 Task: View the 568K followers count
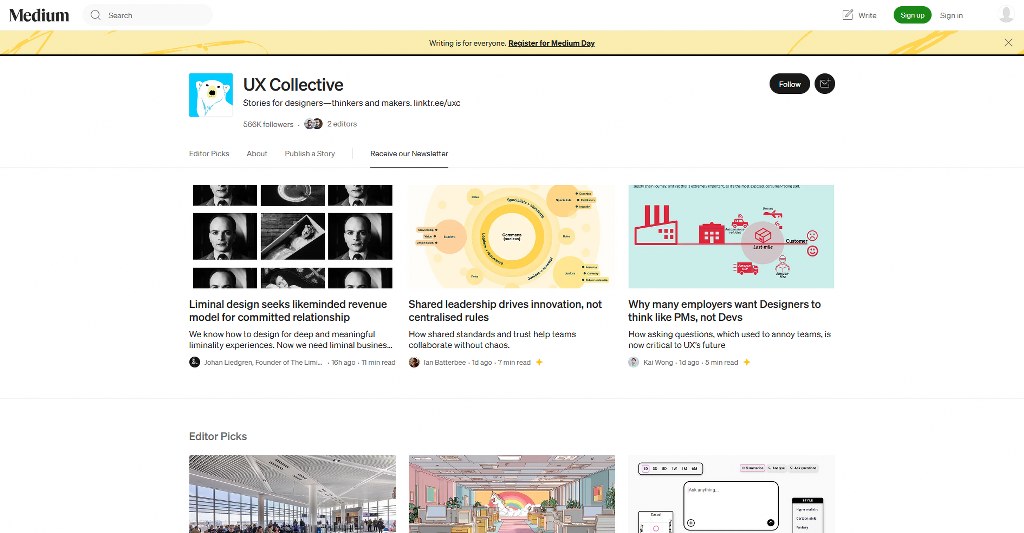[x=268, y=124]
